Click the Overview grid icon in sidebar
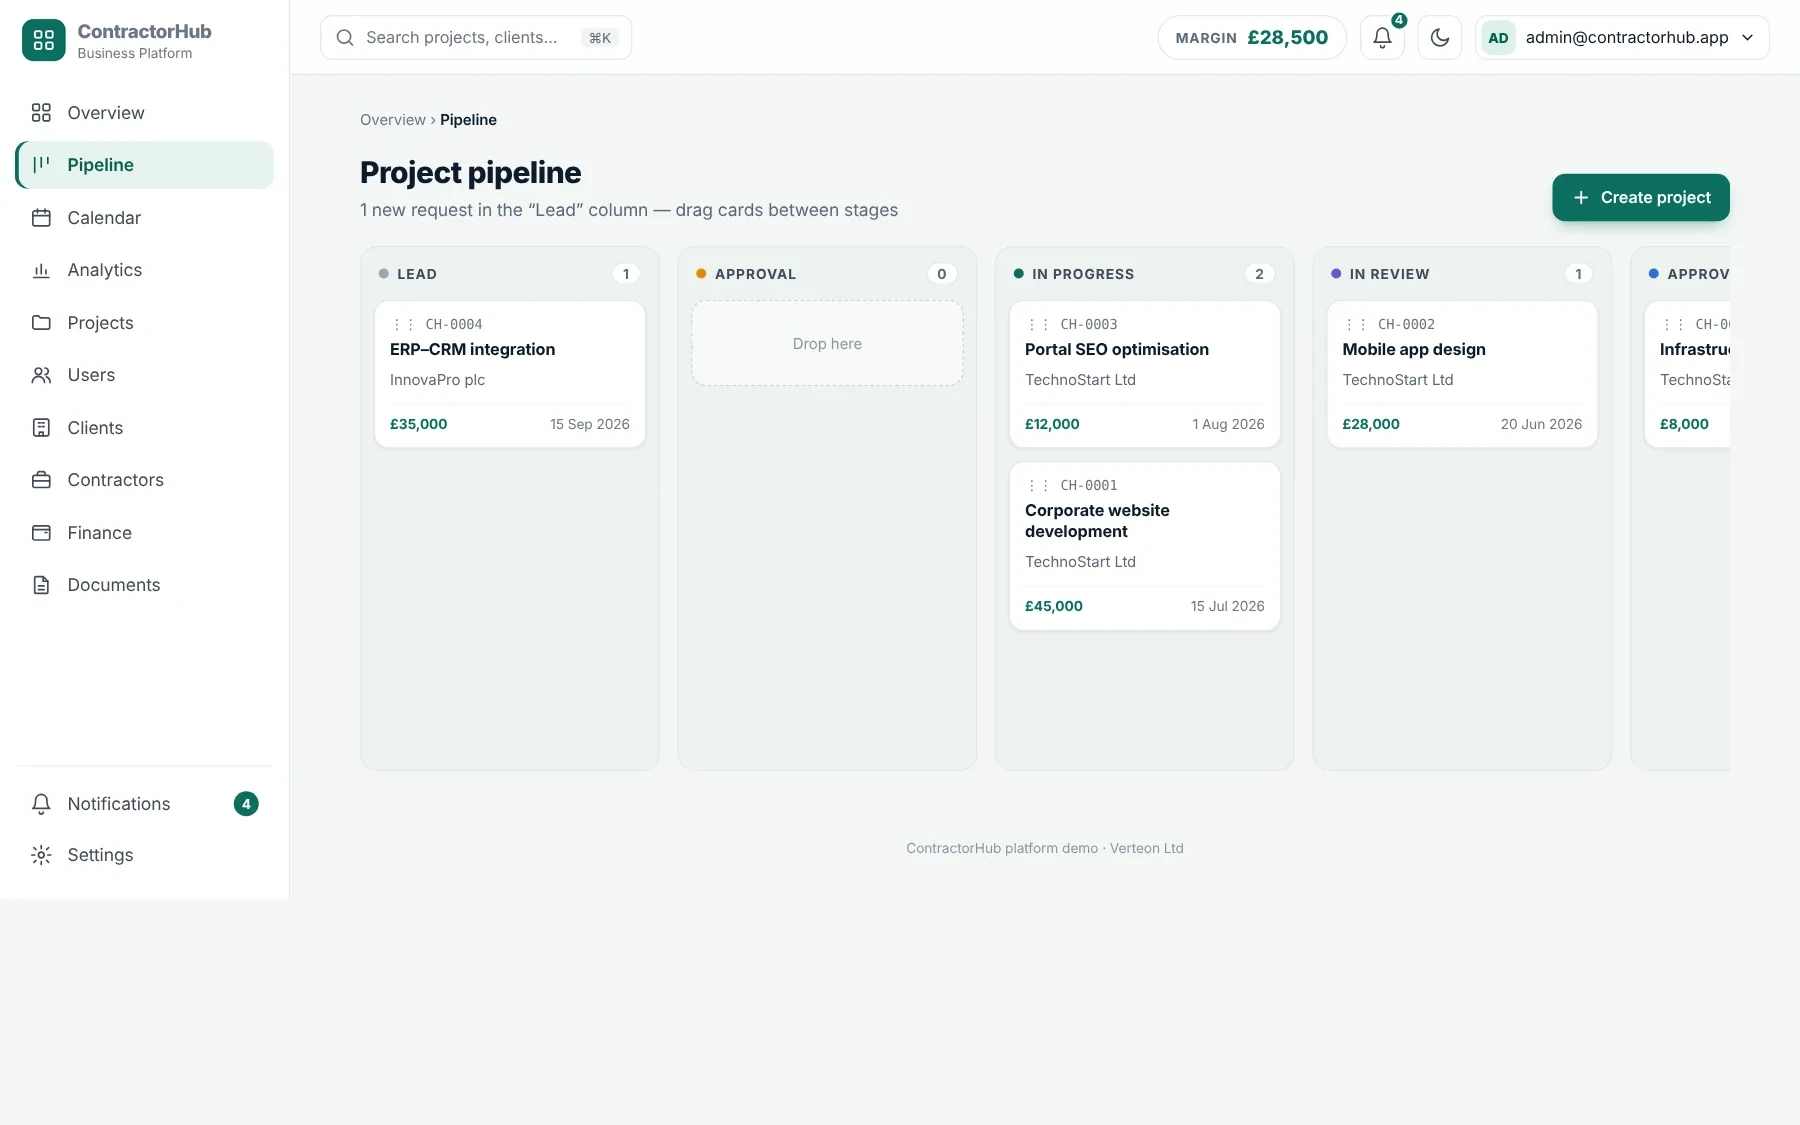Image resolution: width=1800 pixels, height=1125 pixels. tap(41, 113)
